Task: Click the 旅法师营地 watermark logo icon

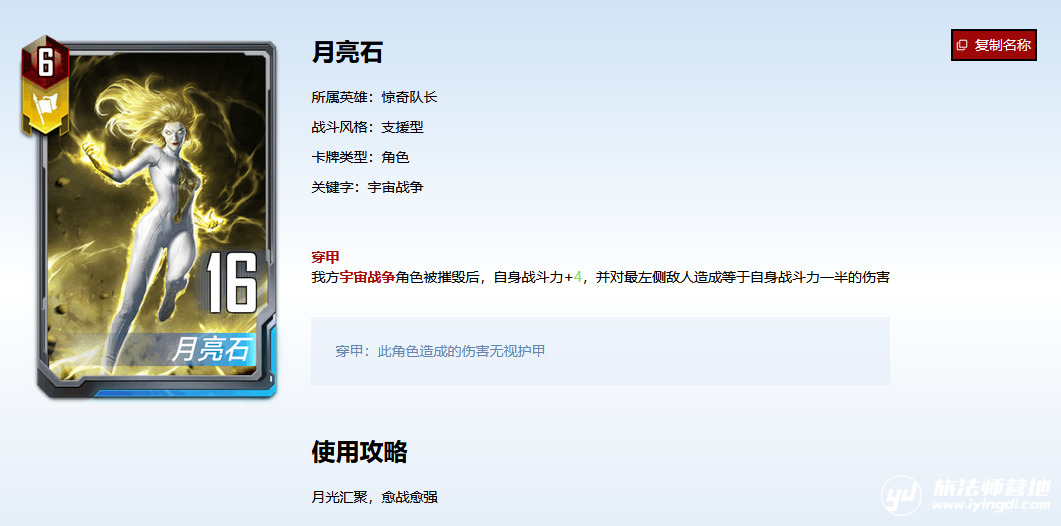Action: (900, 495)
